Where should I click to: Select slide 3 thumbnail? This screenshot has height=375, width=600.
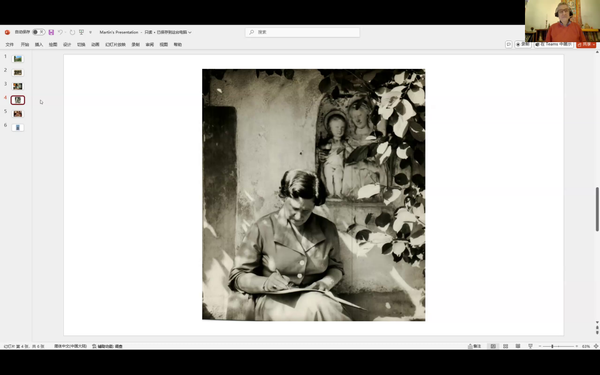tap(18, 86)
